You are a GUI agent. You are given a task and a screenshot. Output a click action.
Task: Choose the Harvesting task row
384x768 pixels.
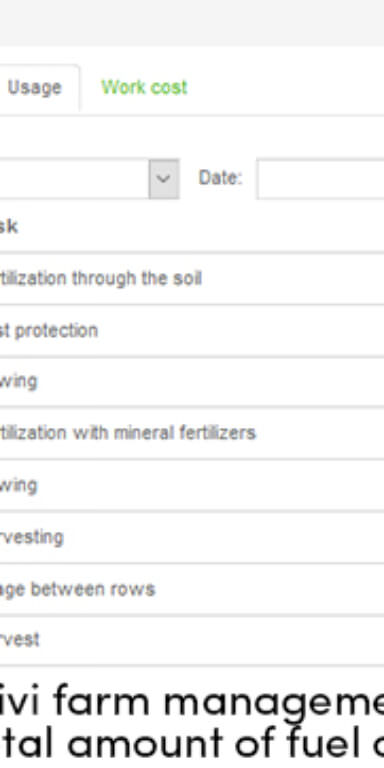(192, 537)
